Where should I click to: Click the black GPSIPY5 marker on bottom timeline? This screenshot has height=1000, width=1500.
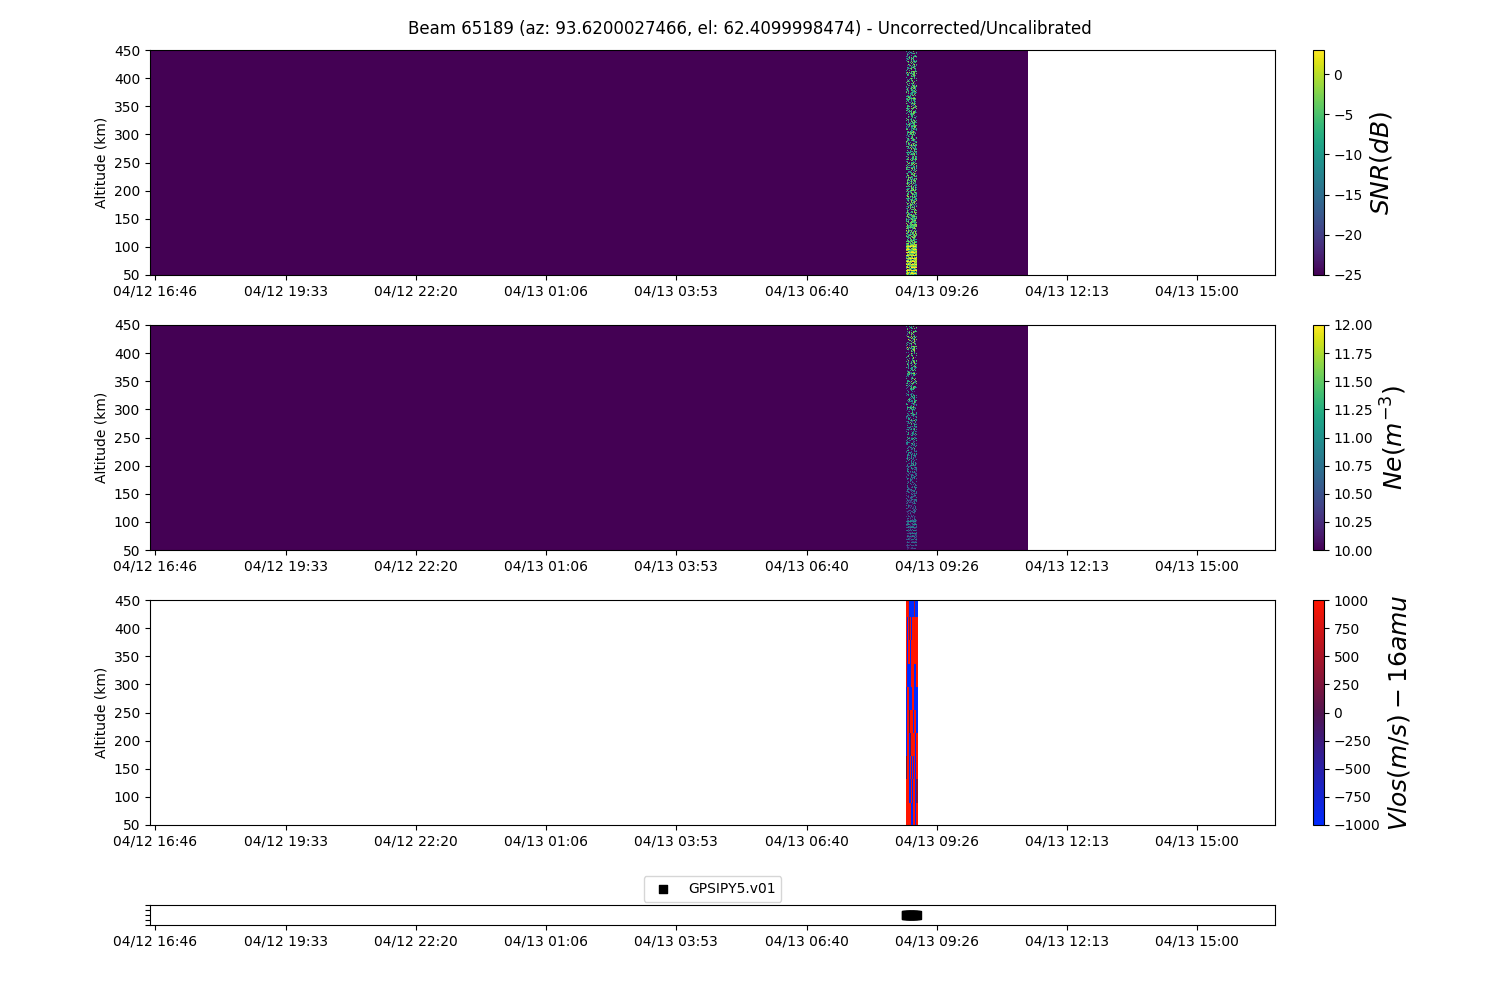911,915
